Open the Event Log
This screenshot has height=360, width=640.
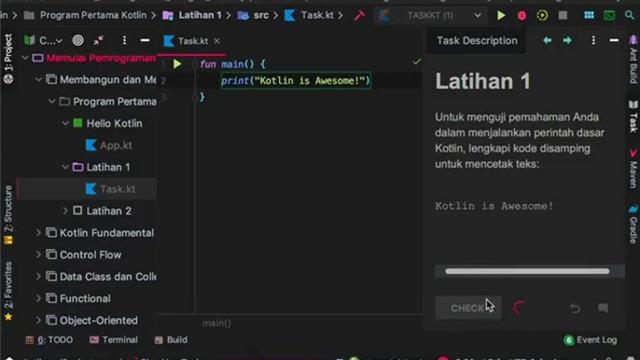click(x=590, y=340)
